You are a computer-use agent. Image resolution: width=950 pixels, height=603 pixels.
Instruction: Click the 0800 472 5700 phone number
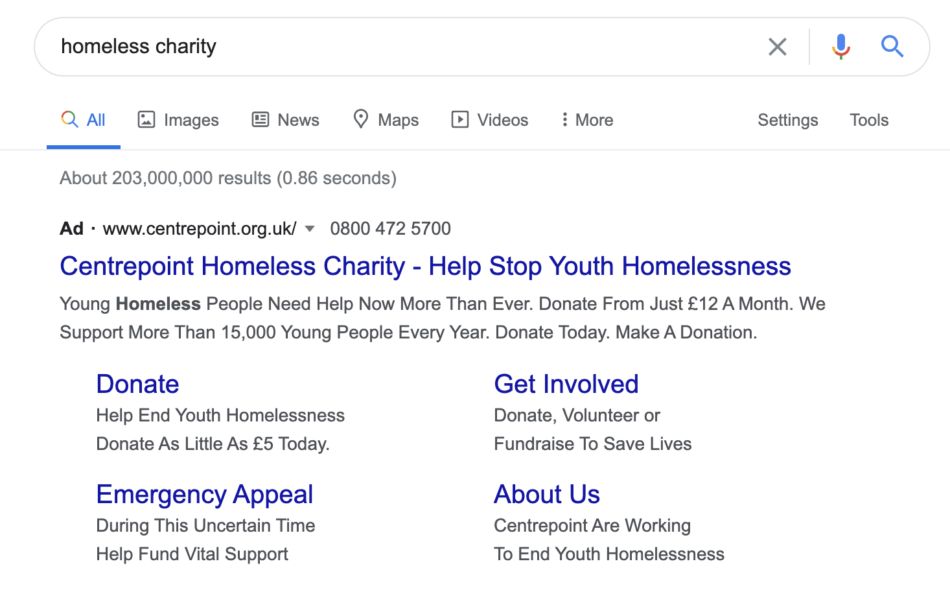(390, 229)
